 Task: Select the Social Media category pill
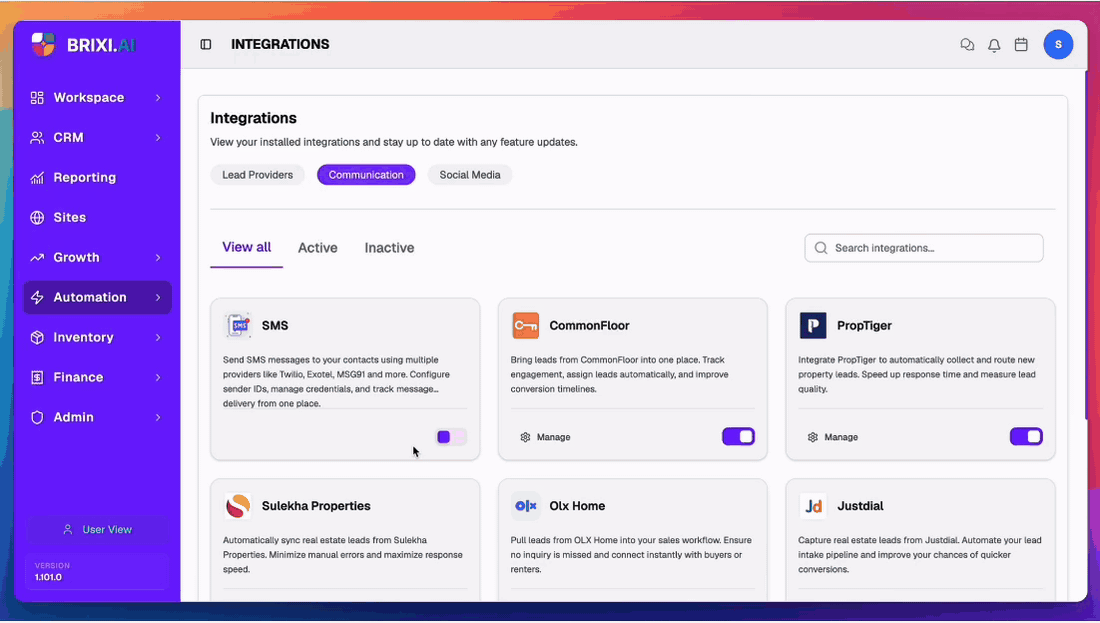coord(470,175)
